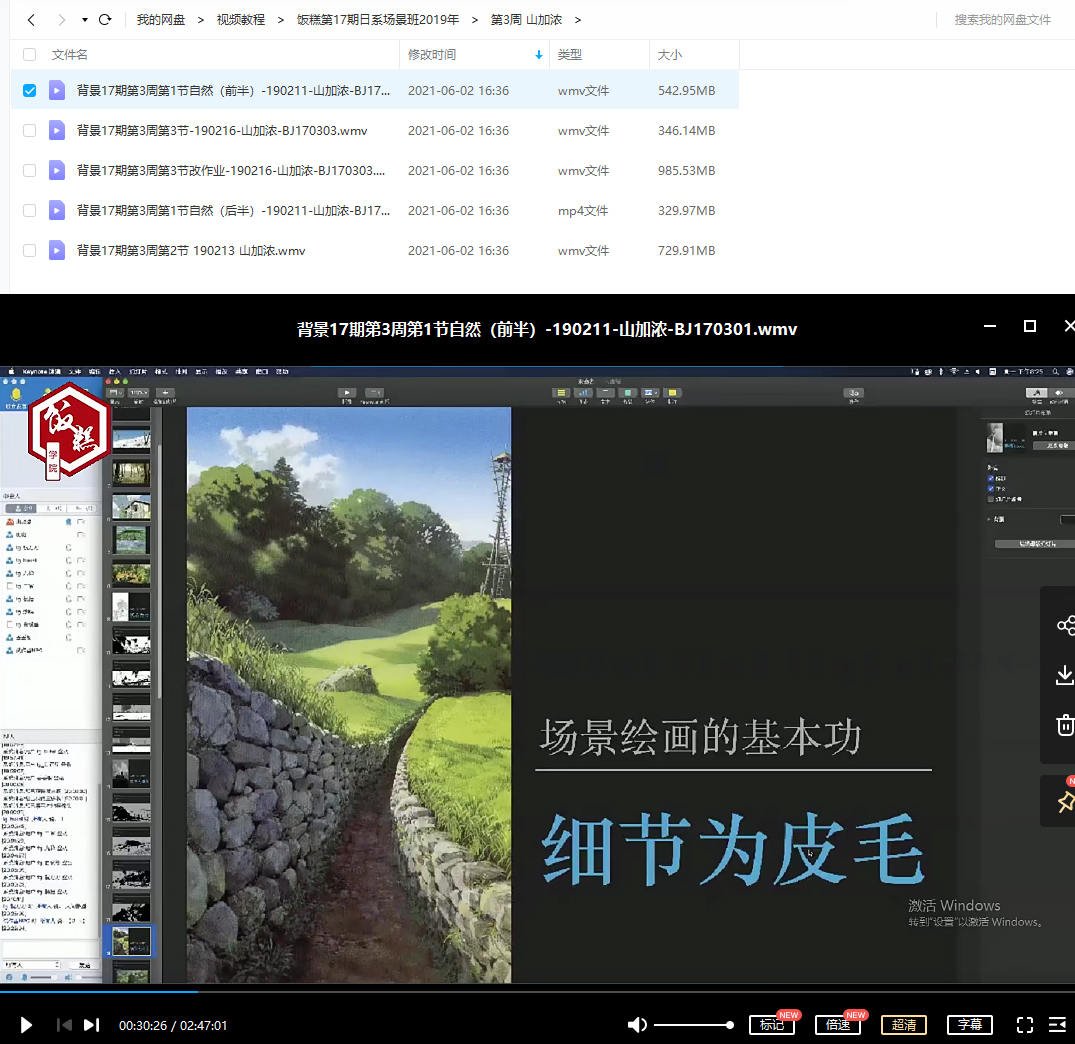Click the 字幕 subtitles button
The image size is (1075, 1044).
pyautogui.click(x=969, y=1025)
